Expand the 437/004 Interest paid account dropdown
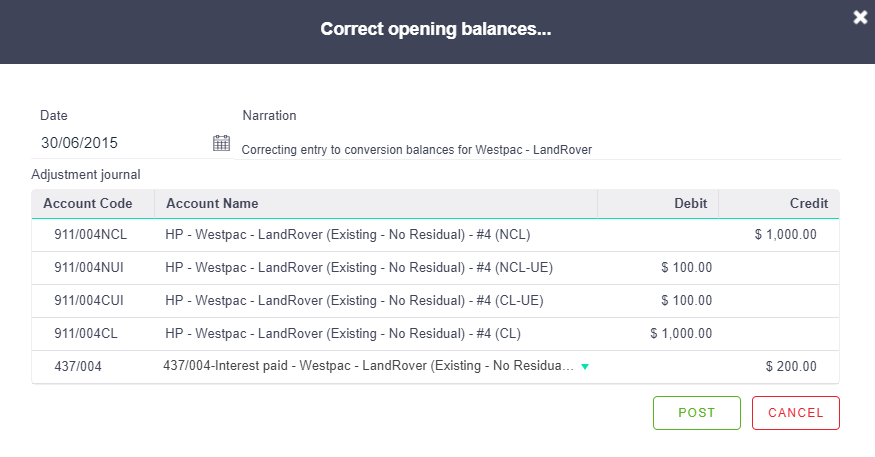Screen dimensions: 875x457 click(585, 367)
